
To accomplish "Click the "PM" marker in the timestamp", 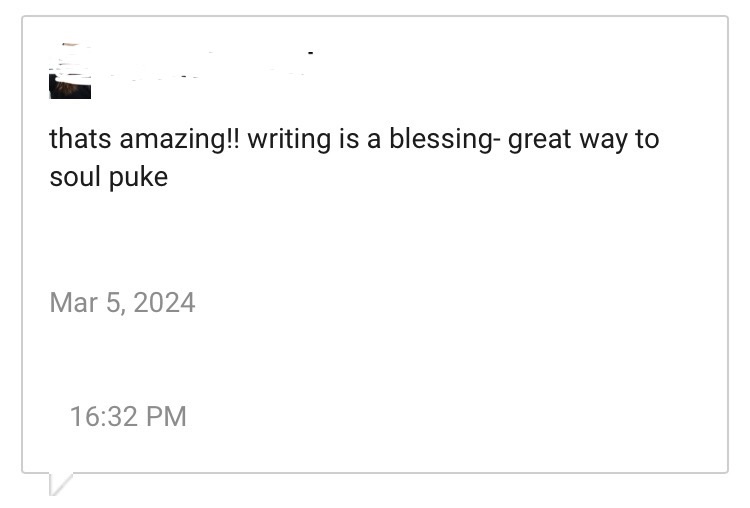I will click(166, 416).
